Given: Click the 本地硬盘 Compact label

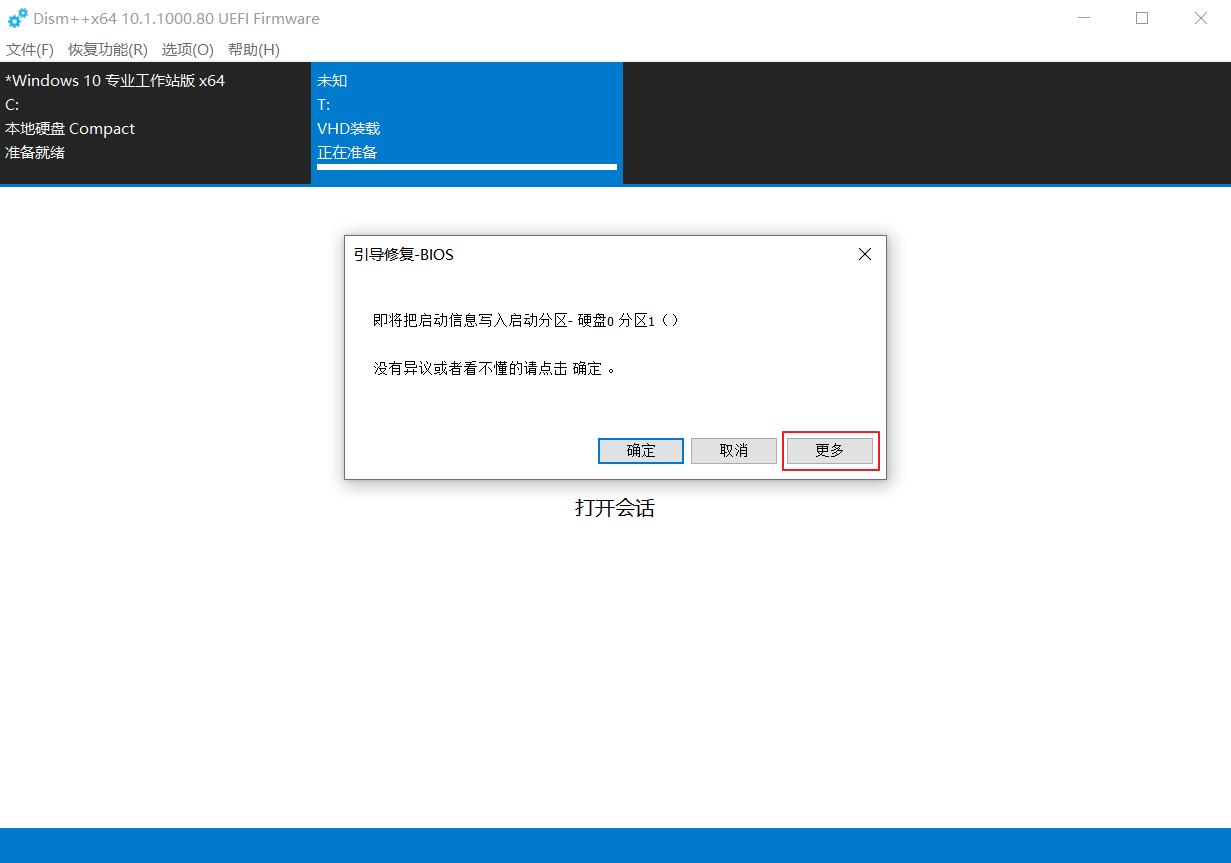Looking at the screenshot, I should coord(69,128).
